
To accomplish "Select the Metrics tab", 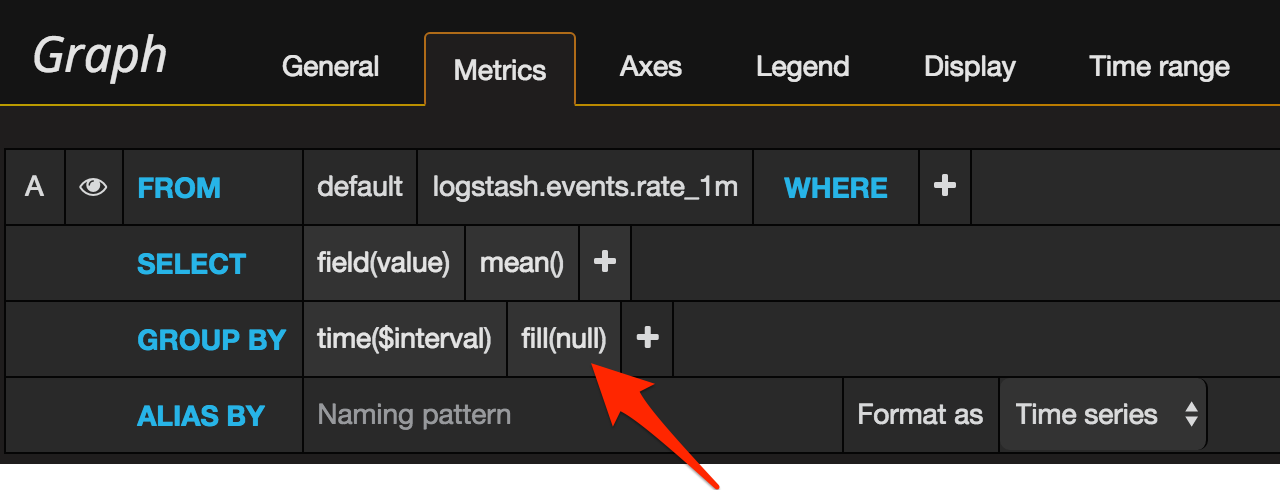I will 500,69.
